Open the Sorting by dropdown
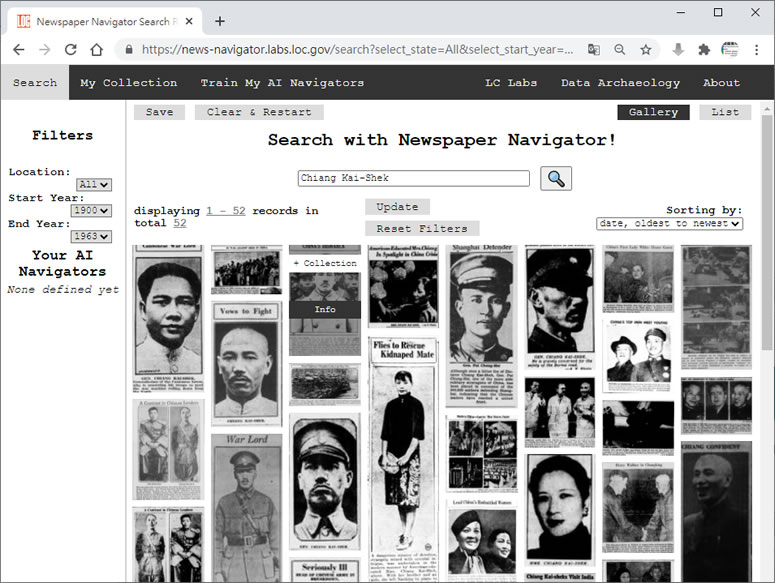775x583 pixels. point(670,223)
